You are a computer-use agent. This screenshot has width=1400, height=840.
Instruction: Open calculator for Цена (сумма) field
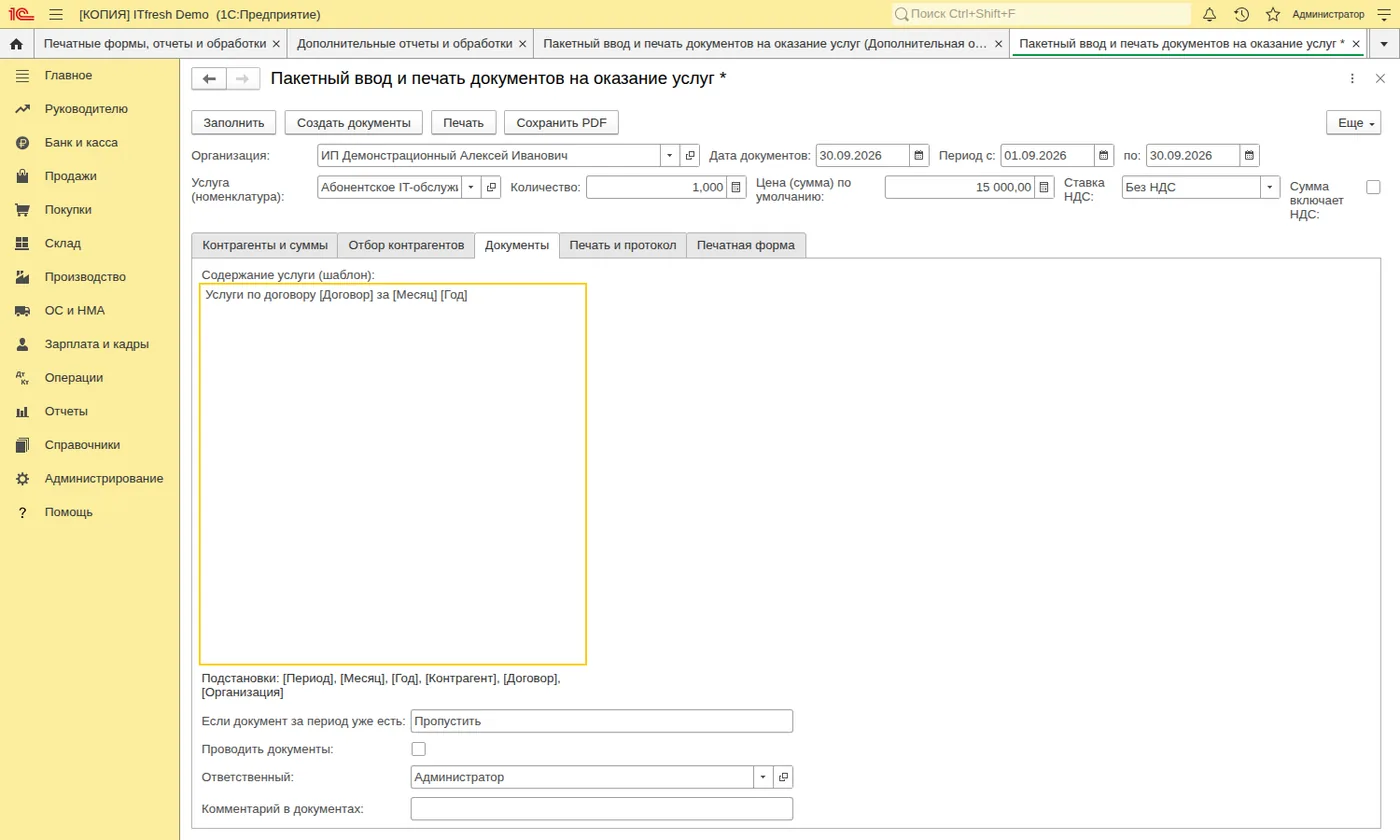[x=1045, y=187]
